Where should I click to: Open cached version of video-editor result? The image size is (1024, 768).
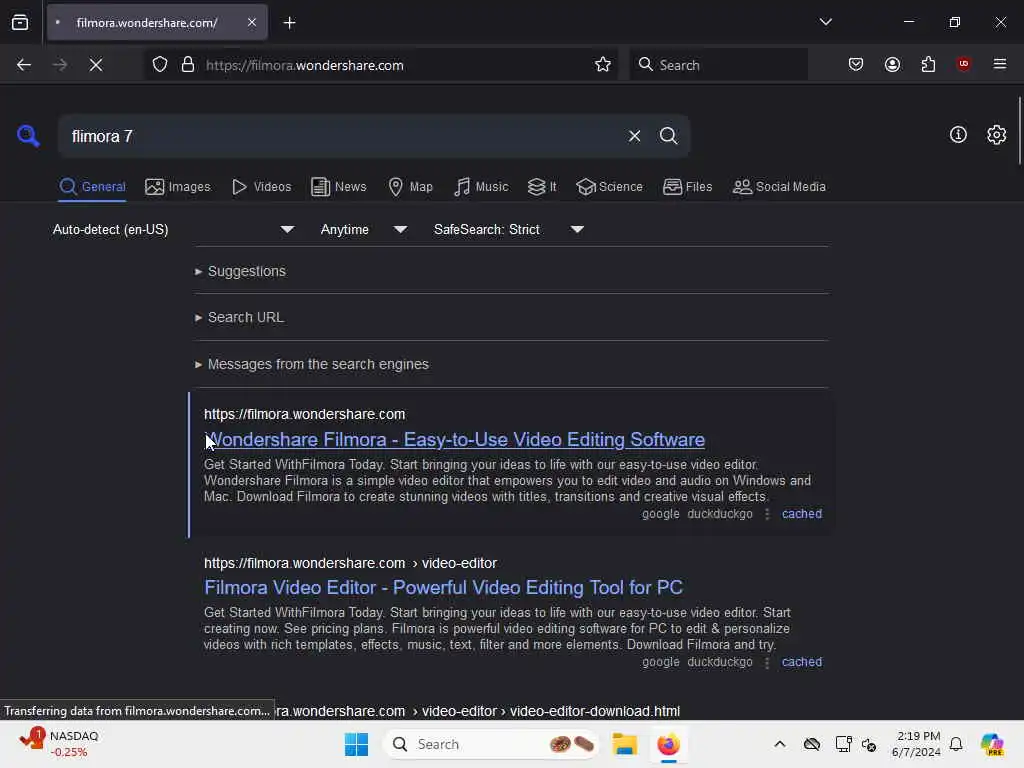[x=802, y=662]
